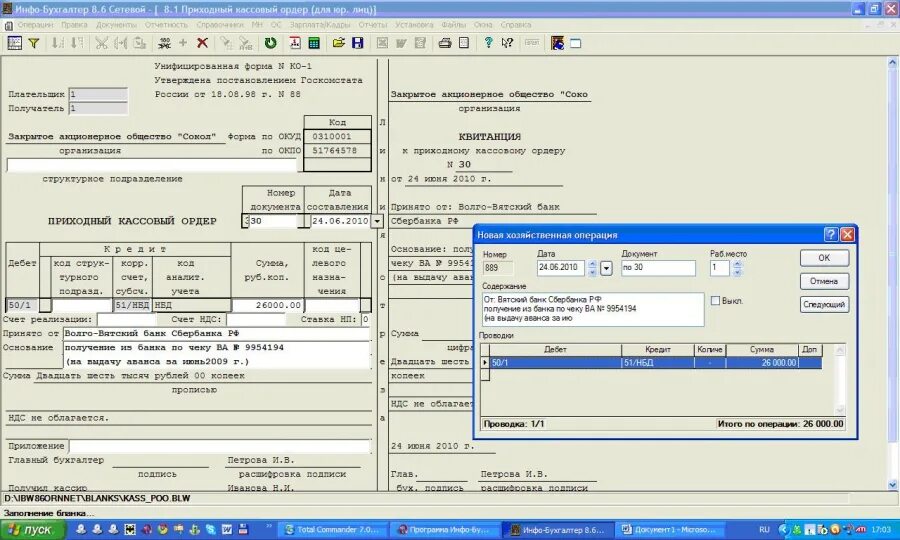Viewport: 900px width, 540px height.
Task: Click the paste clipboard toolbar icon
Action: click(x=139, y=43)
